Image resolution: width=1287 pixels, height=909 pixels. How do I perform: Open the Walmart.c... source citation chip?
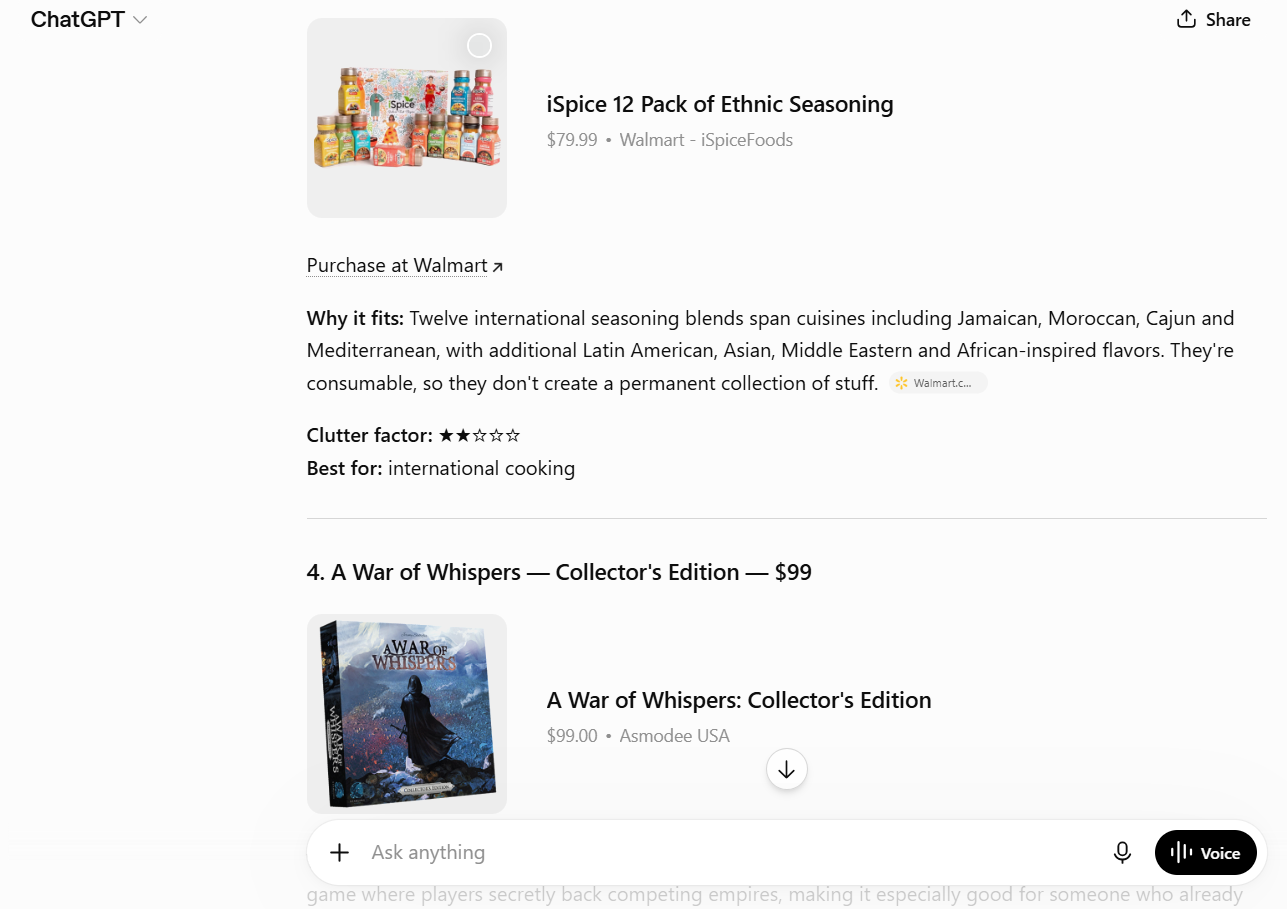pyautogui.click(x=939, y=383)
